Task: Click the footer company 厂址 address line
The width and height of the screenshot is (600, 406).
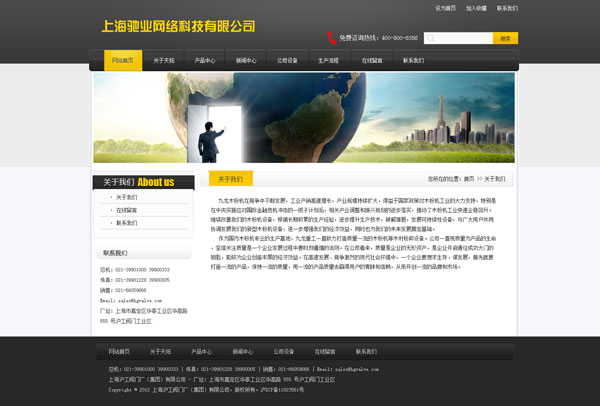Action: point(222,380)
